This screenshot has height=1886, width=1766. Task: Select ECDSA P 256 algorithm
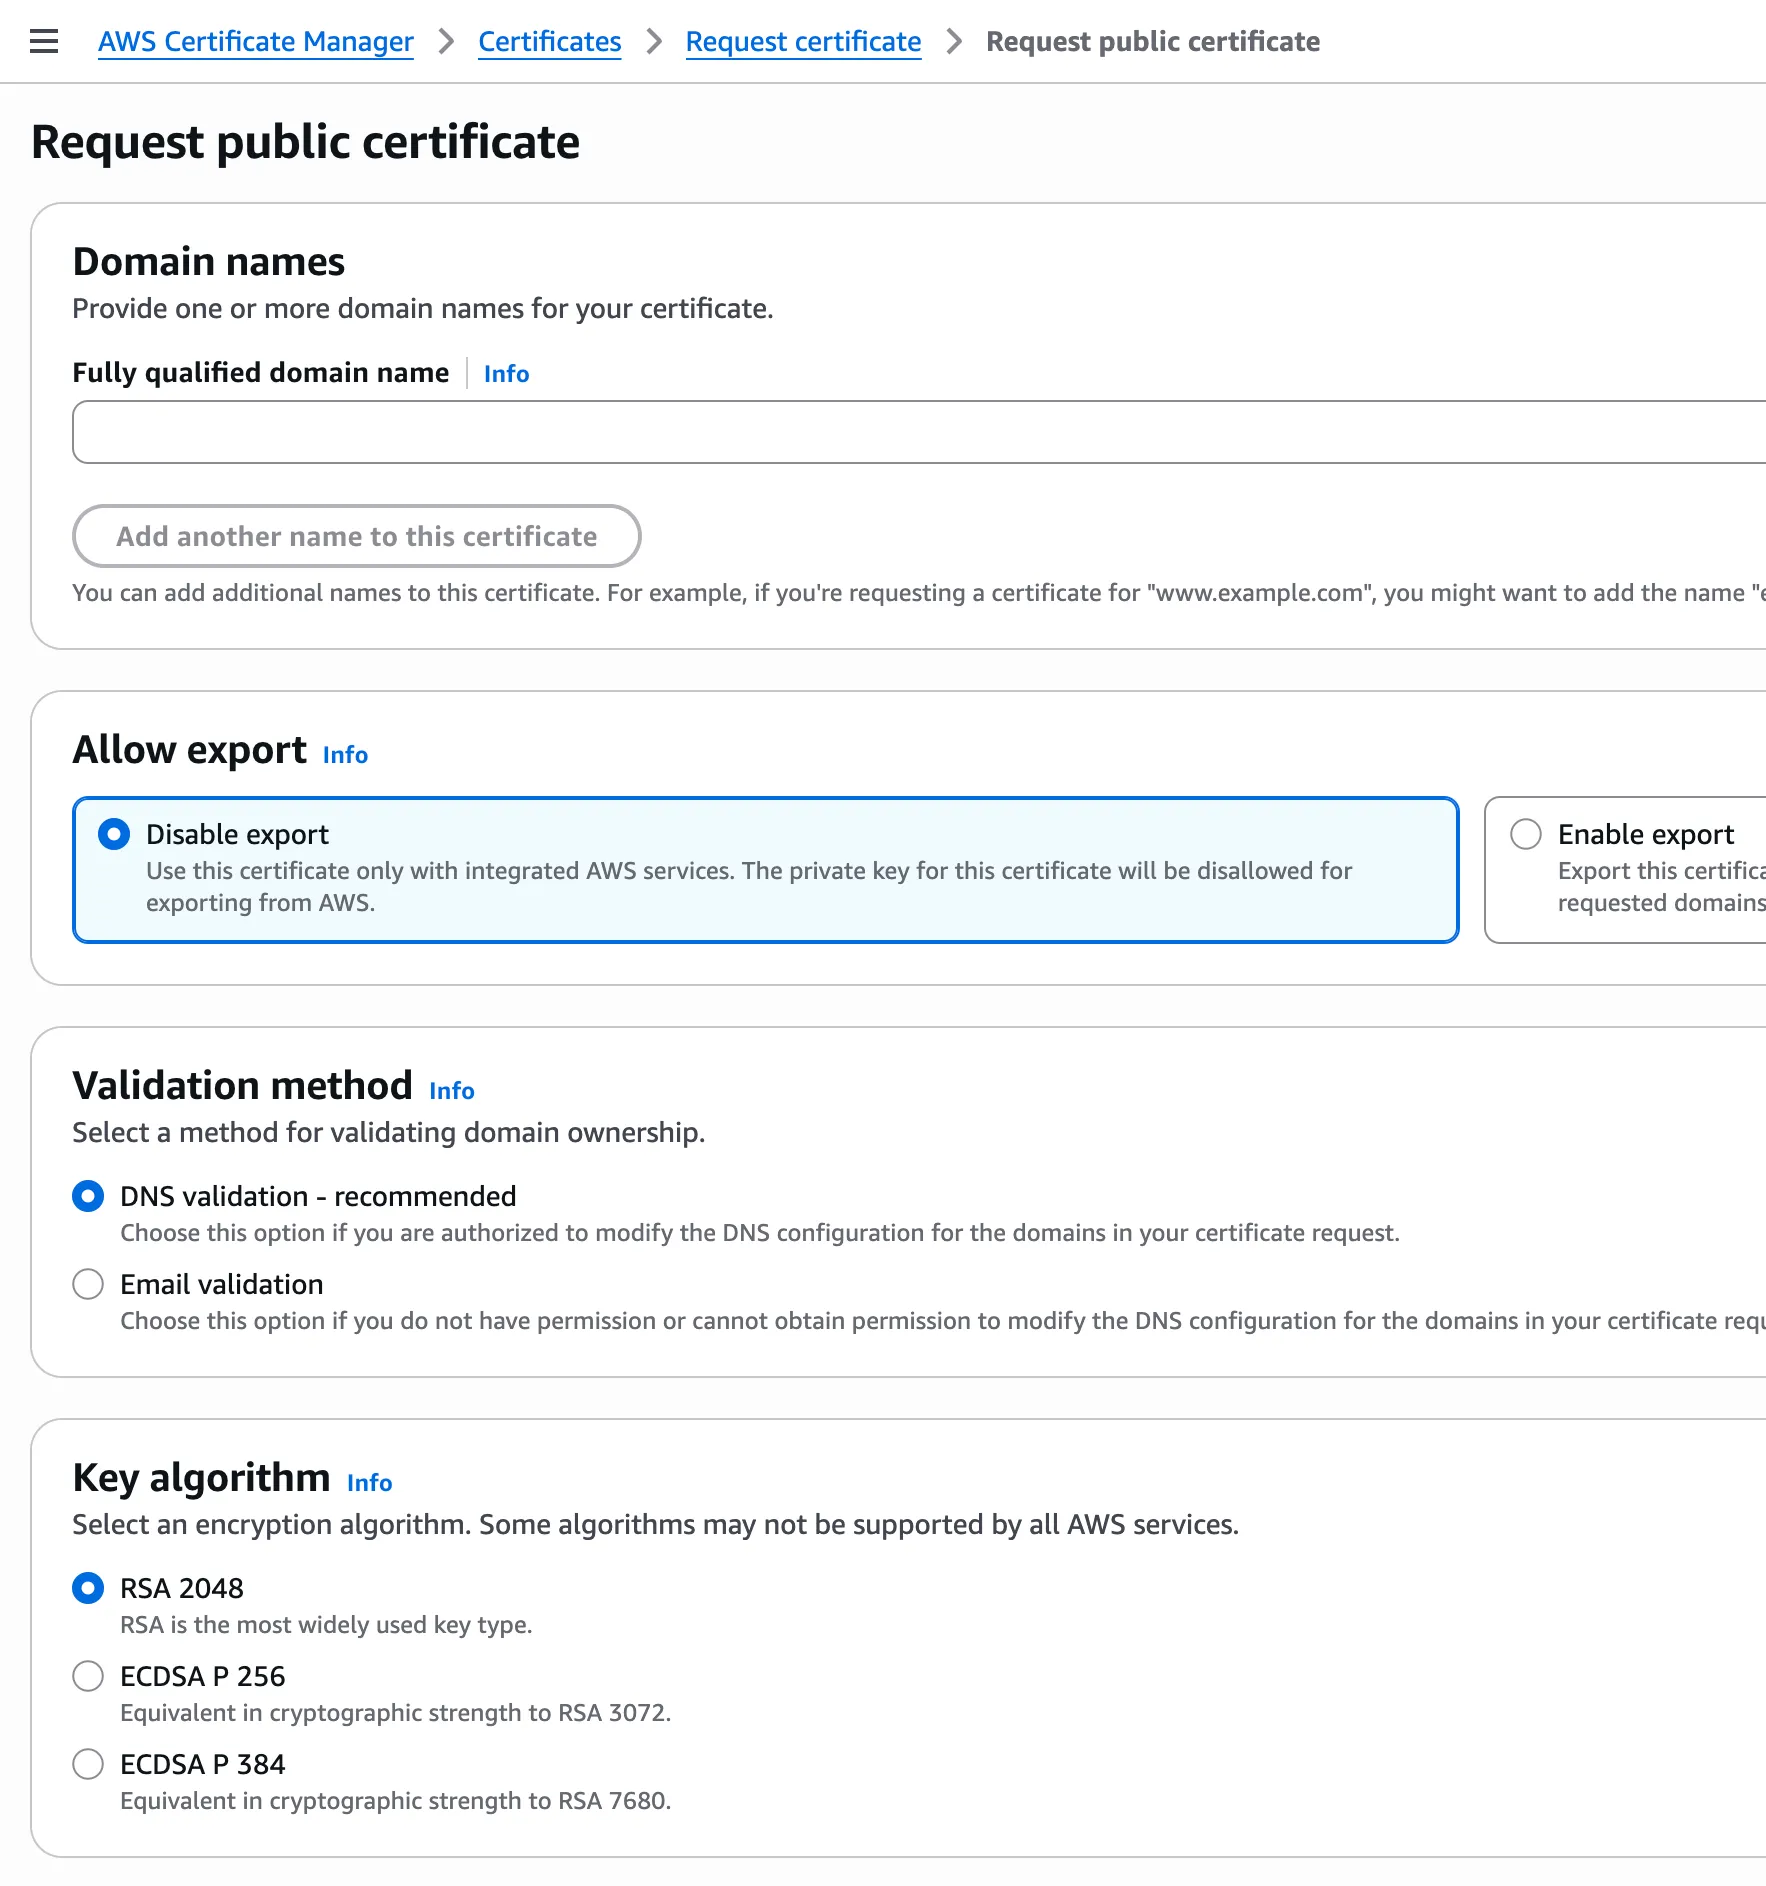pos(87,1675)
